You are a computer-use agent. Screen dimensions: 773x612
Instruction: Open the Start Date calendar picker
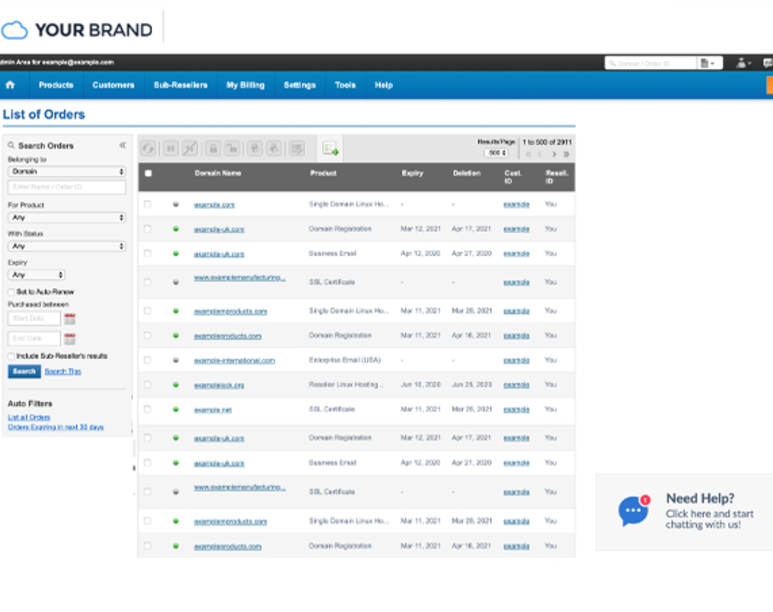[x=70, y=319]
